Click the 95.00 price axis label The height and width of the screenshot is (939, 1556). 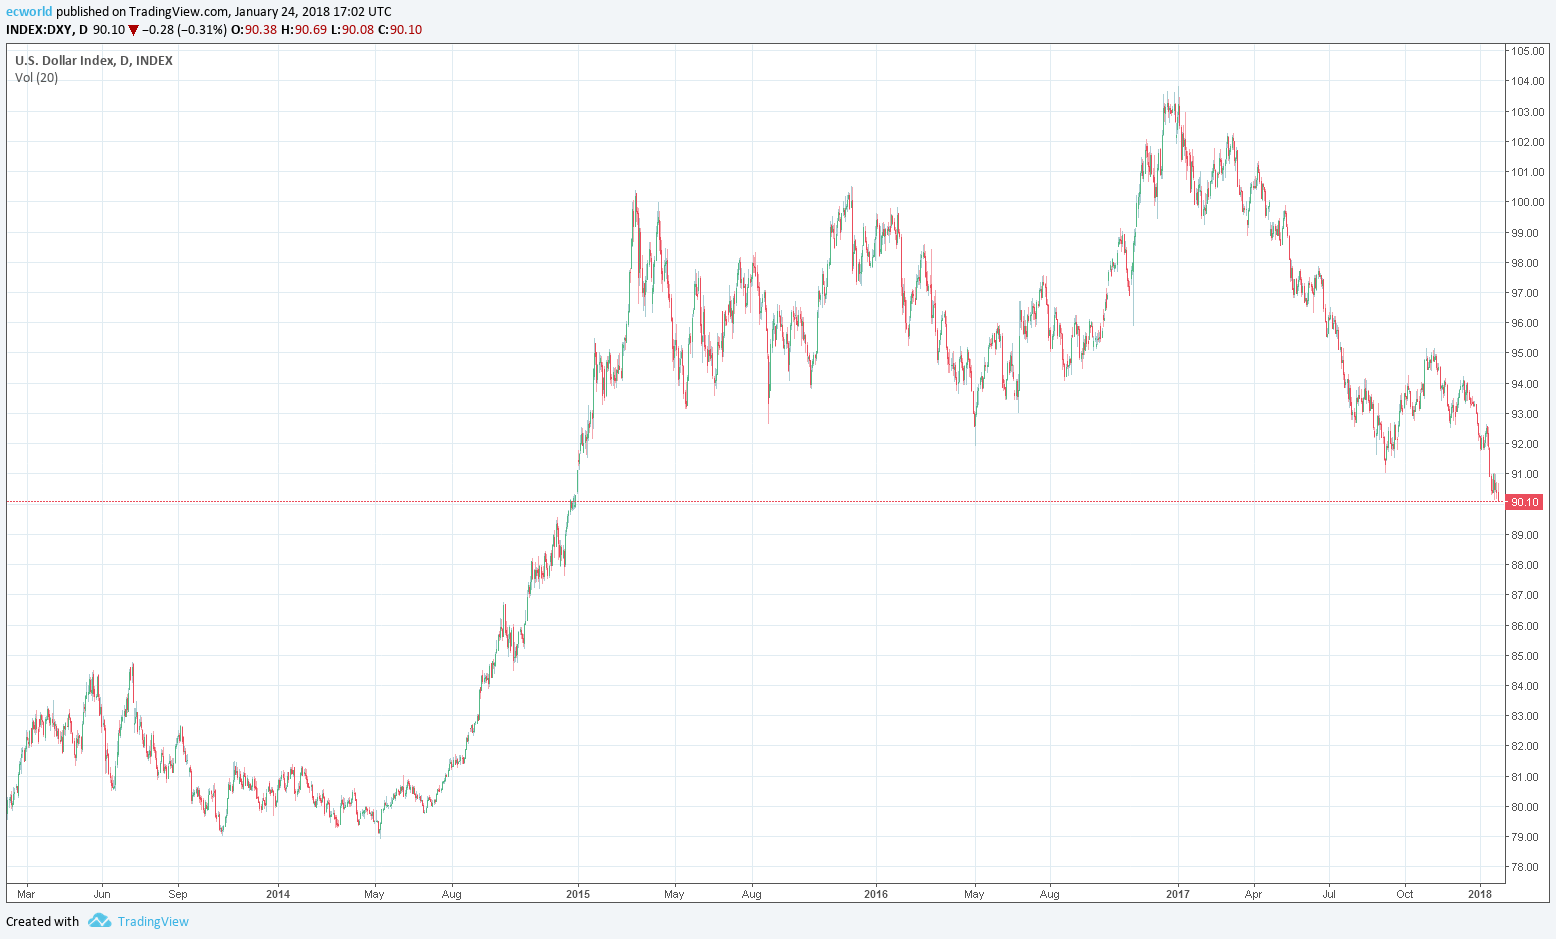(x=1525, y=353)
